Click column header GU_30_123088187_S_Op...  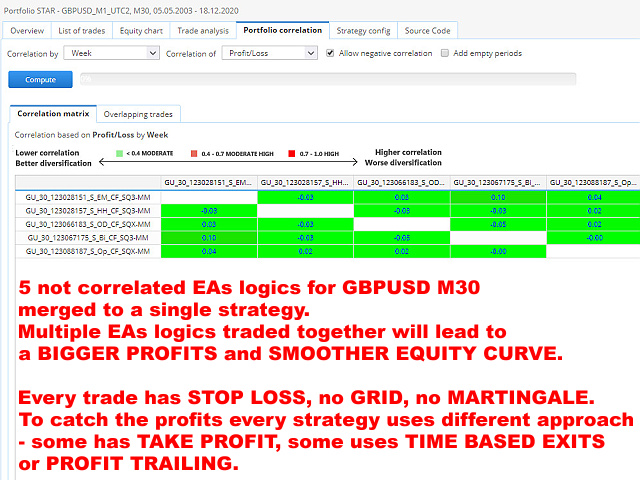tap(593, 182)
